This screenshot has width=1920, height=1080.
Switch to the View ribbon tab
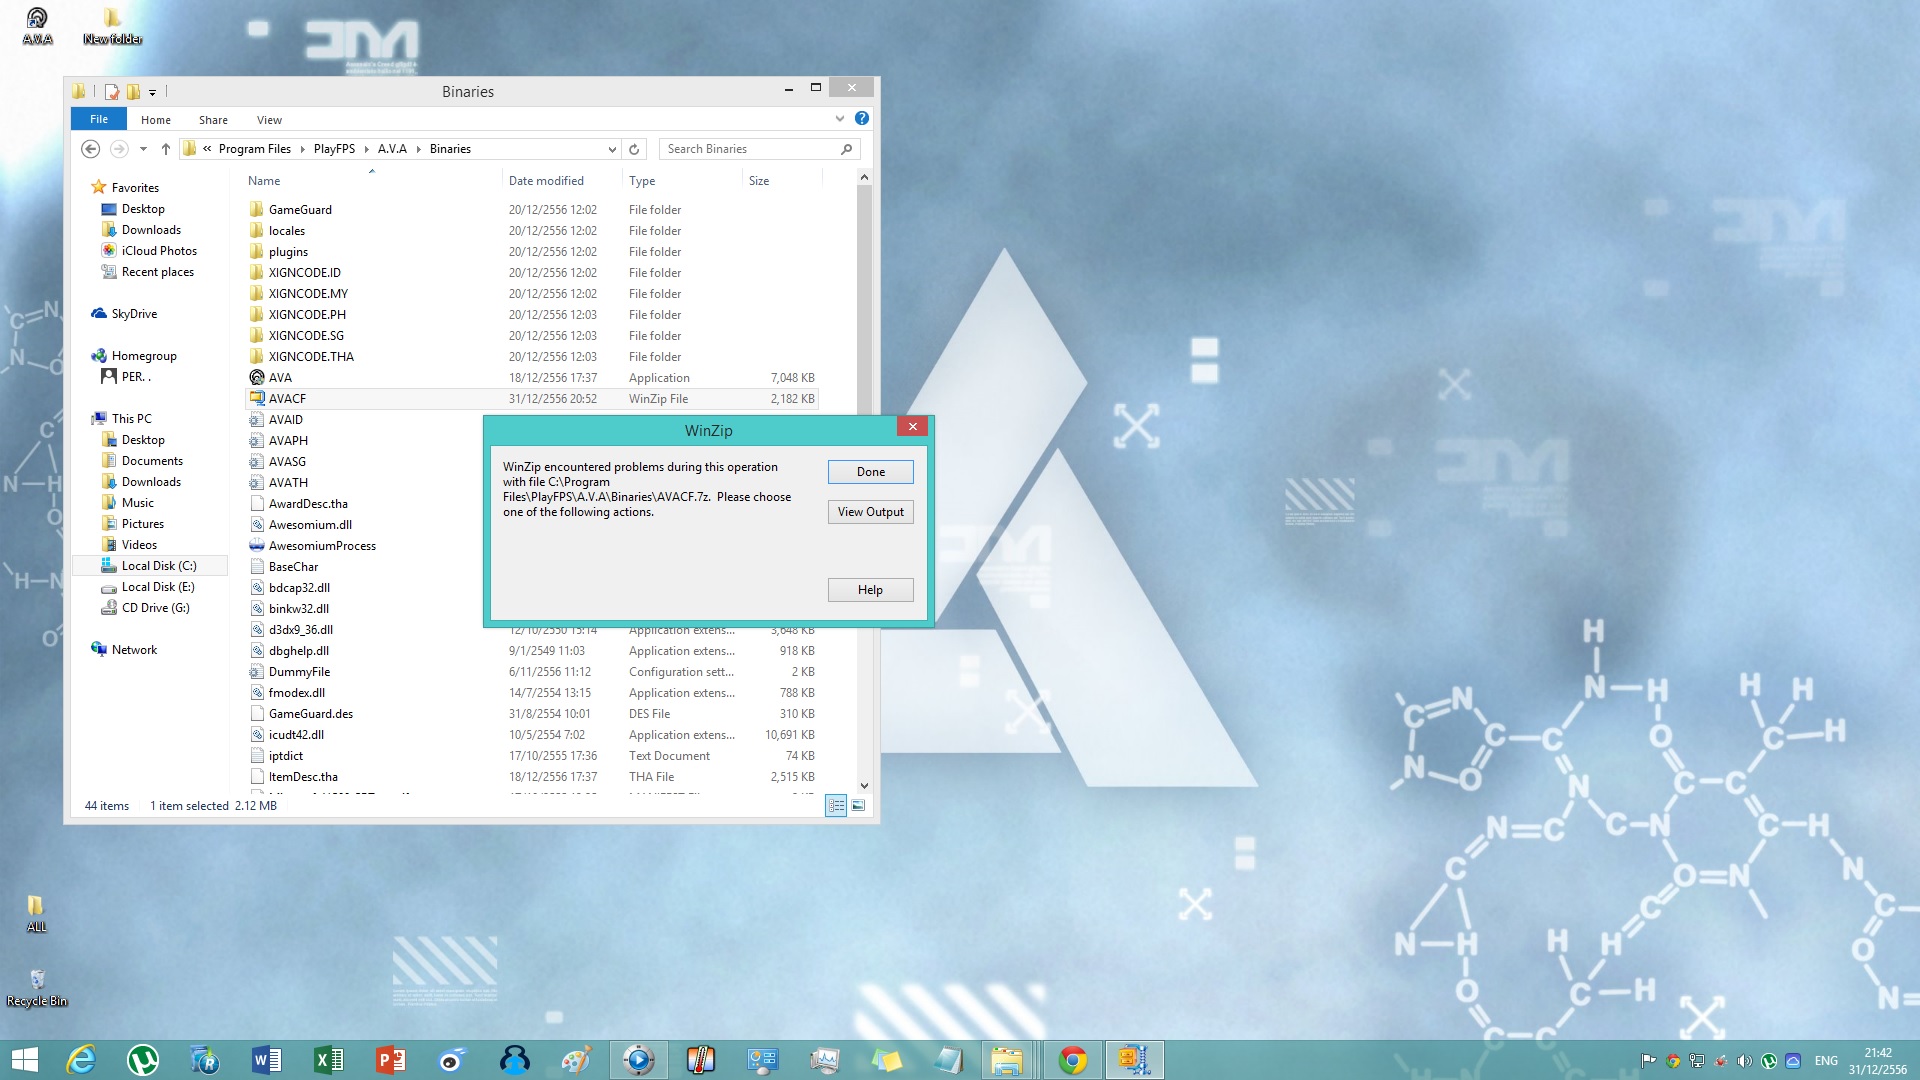point(269,120)
